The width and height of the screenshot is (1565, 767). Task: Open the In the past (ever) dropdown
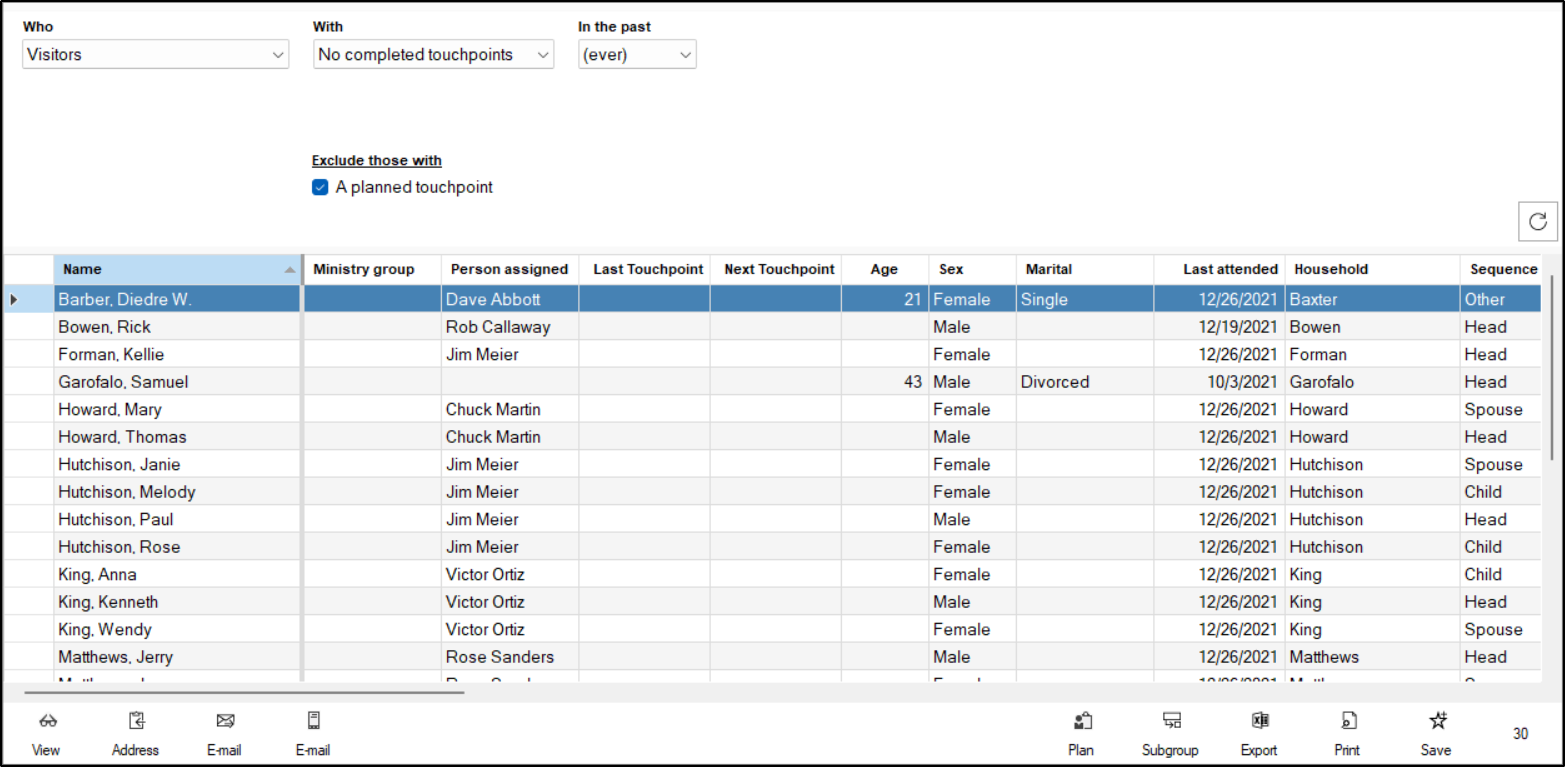pyautogui.click(x=636, y=55)
